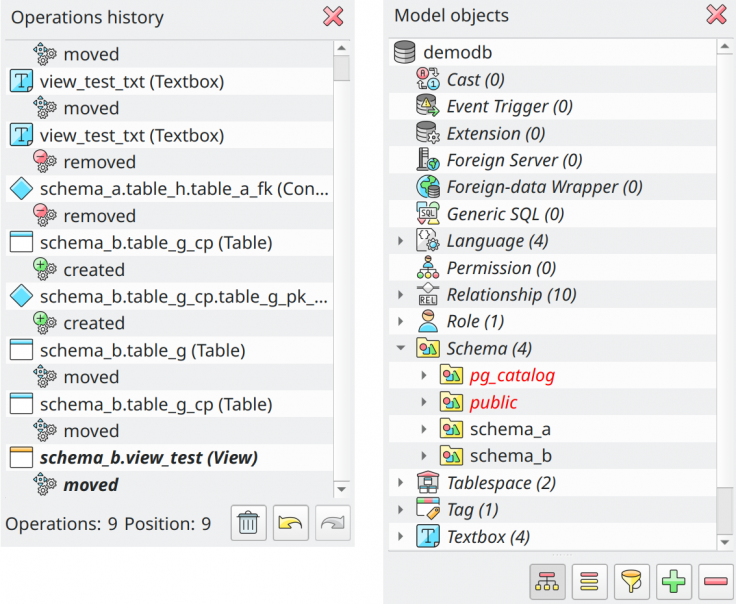This screenshot has width=736, height=604.
Task: Click the Foreign-data Wrapper globe icon
Action: click(428, 187)
